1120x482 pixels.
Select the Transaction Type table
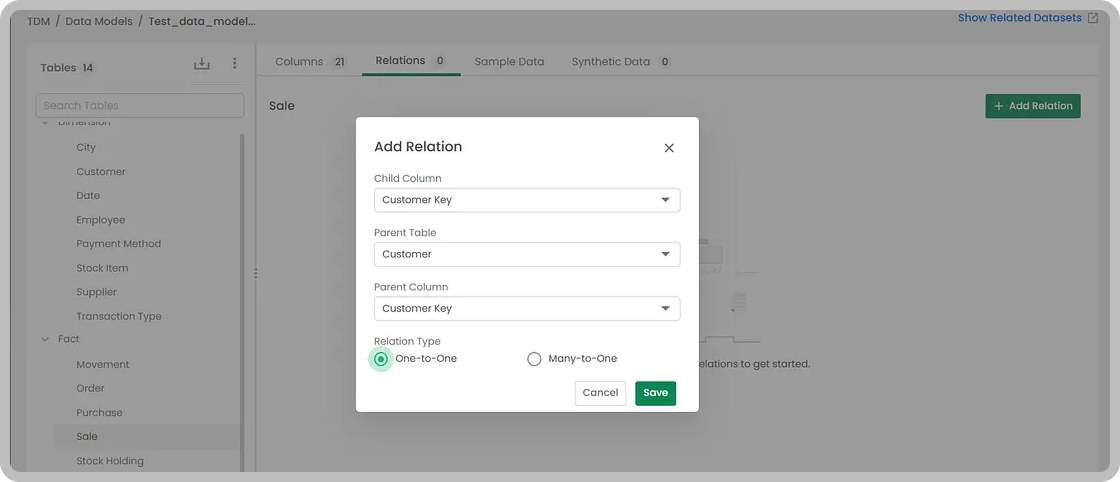tap(119, 316)
